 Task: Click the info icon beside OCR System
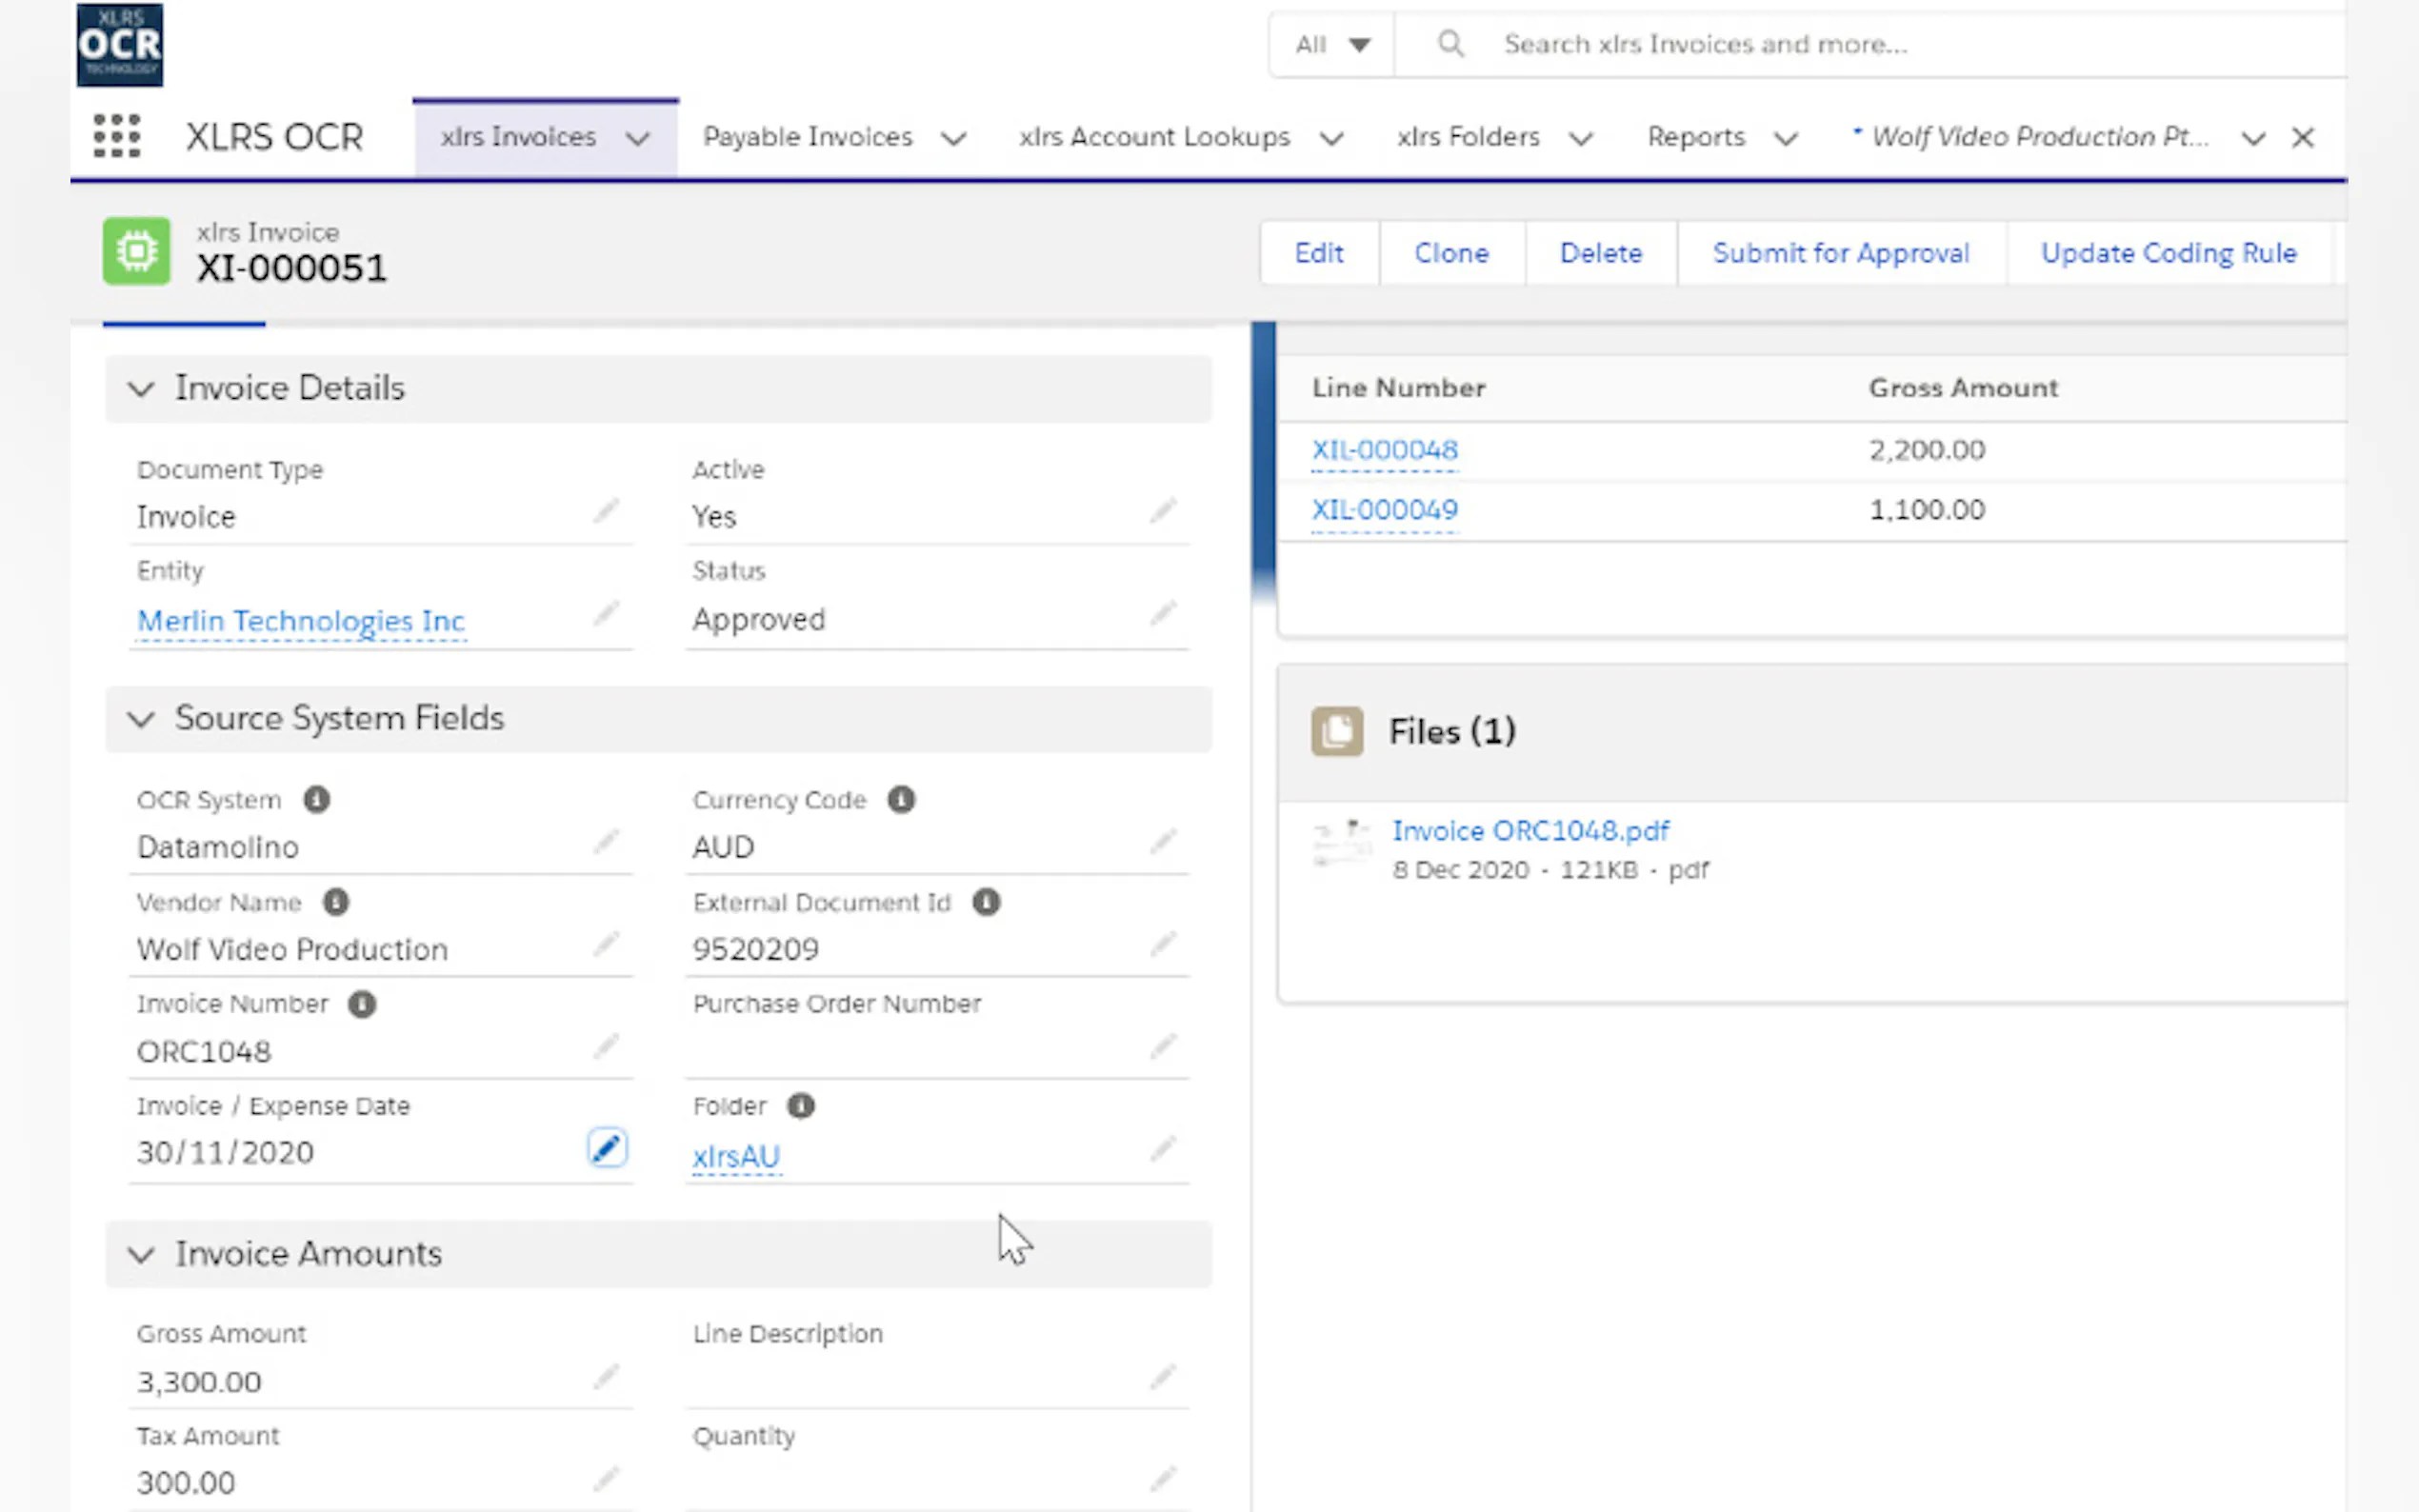[x=316, y=800]
